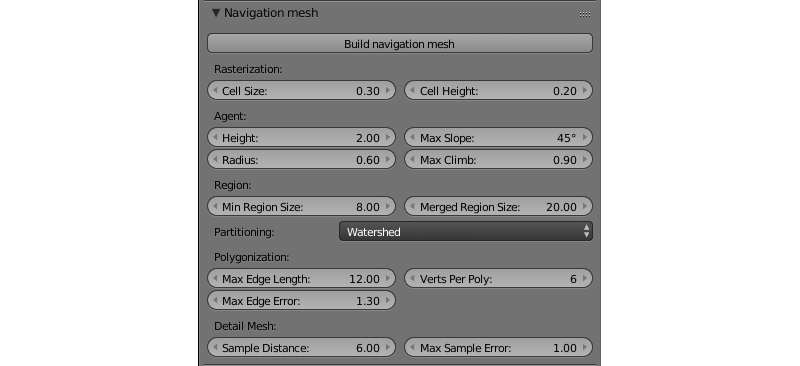Increase Cell Size with right arrow
This screenshot has height=366, width=800.
[x=388, y=90]
